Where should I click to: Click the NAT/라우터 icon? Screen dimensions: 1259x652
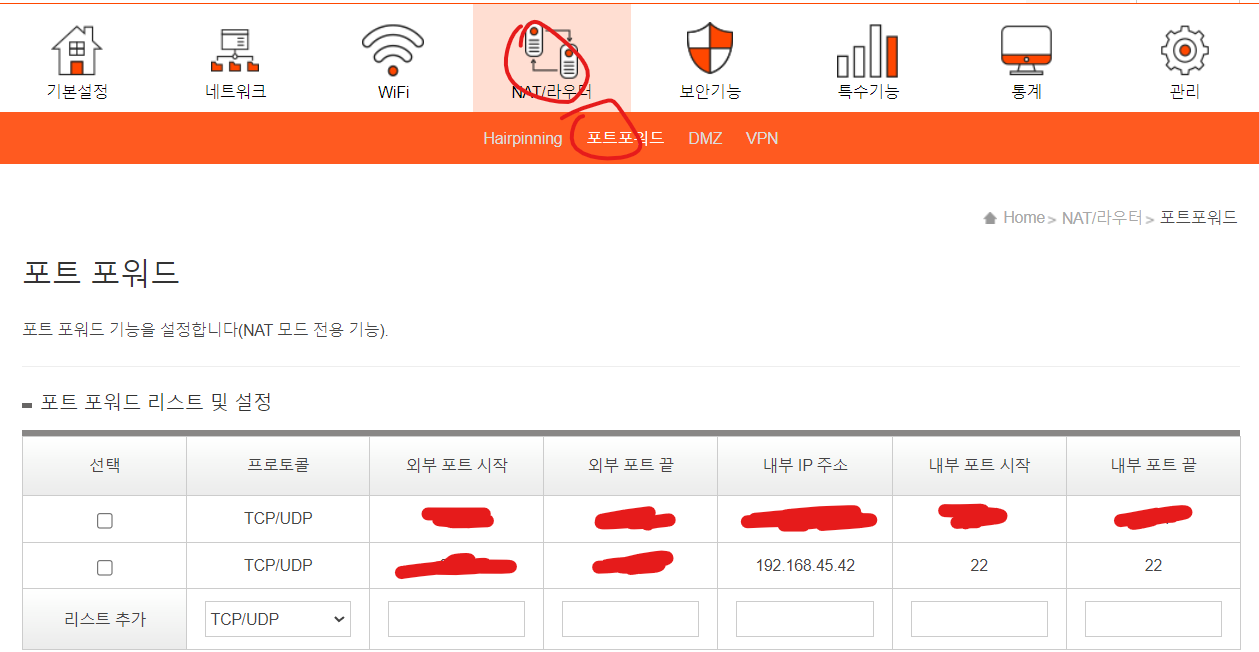(x=551, y=52)
